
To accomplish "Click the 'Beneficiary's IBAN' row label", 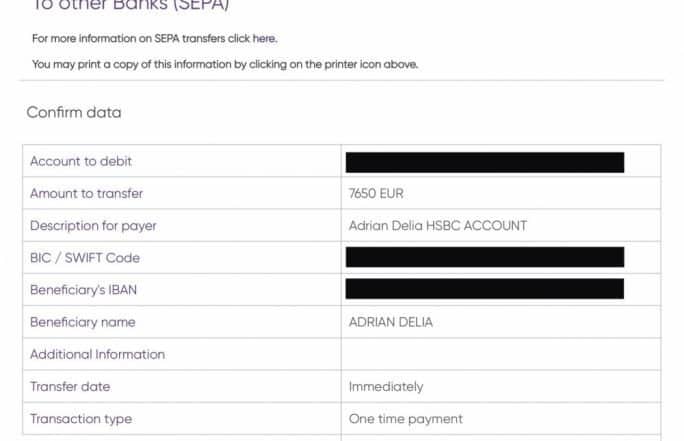I will (x=85, y=290).
